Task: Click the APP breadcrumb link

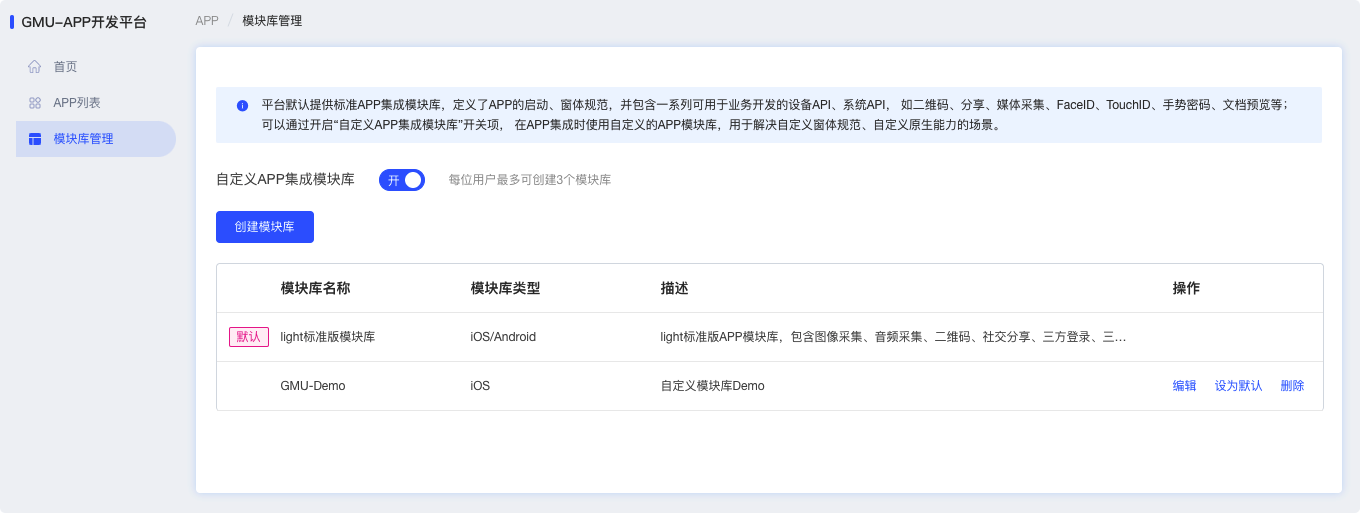Action: (x=207, y=21)
